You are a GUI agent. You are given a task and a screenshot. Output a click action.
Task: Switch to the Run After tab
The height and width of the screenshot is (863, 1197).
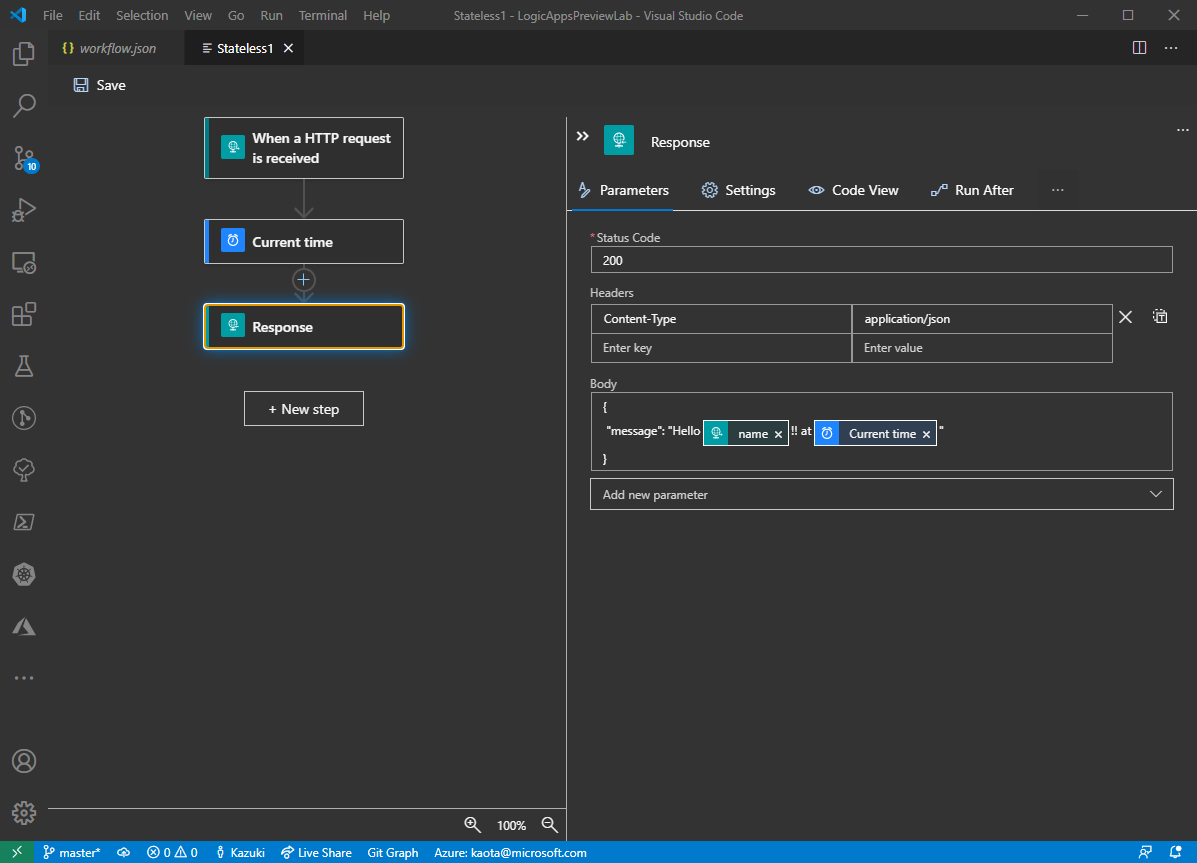(x=972, y=190)
